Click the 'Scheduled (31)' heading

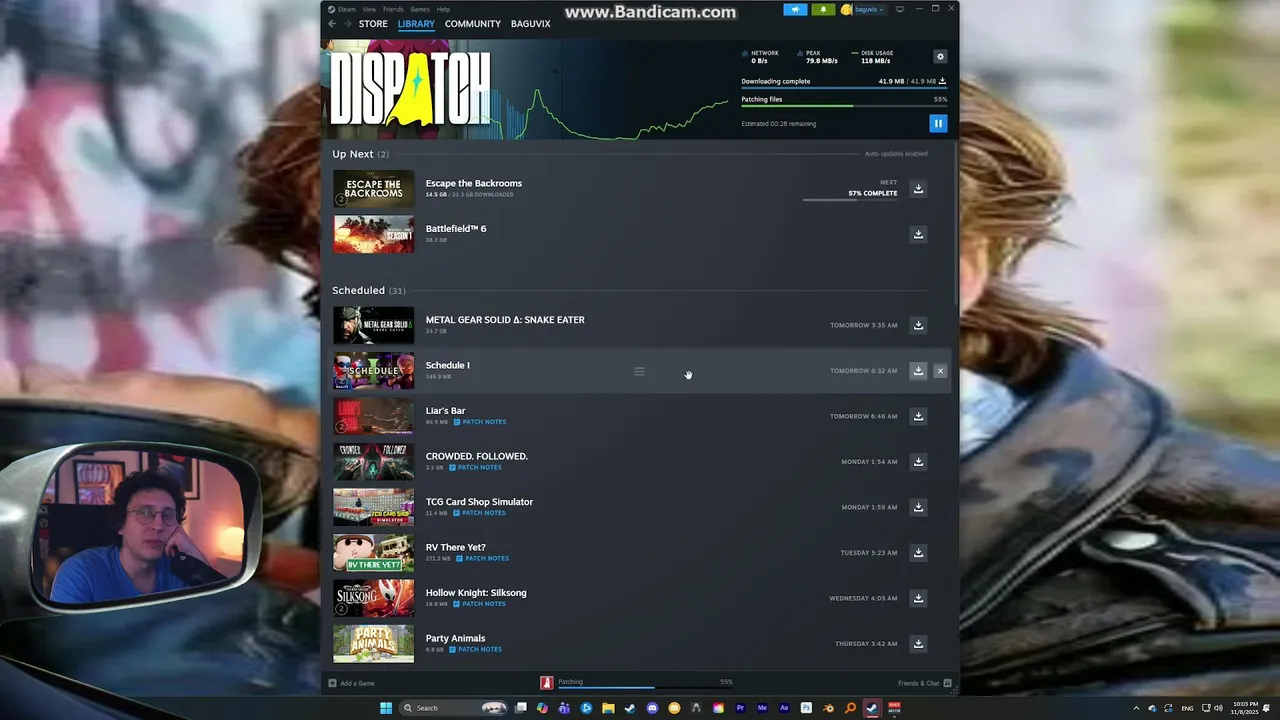click(x=369, y=290)
